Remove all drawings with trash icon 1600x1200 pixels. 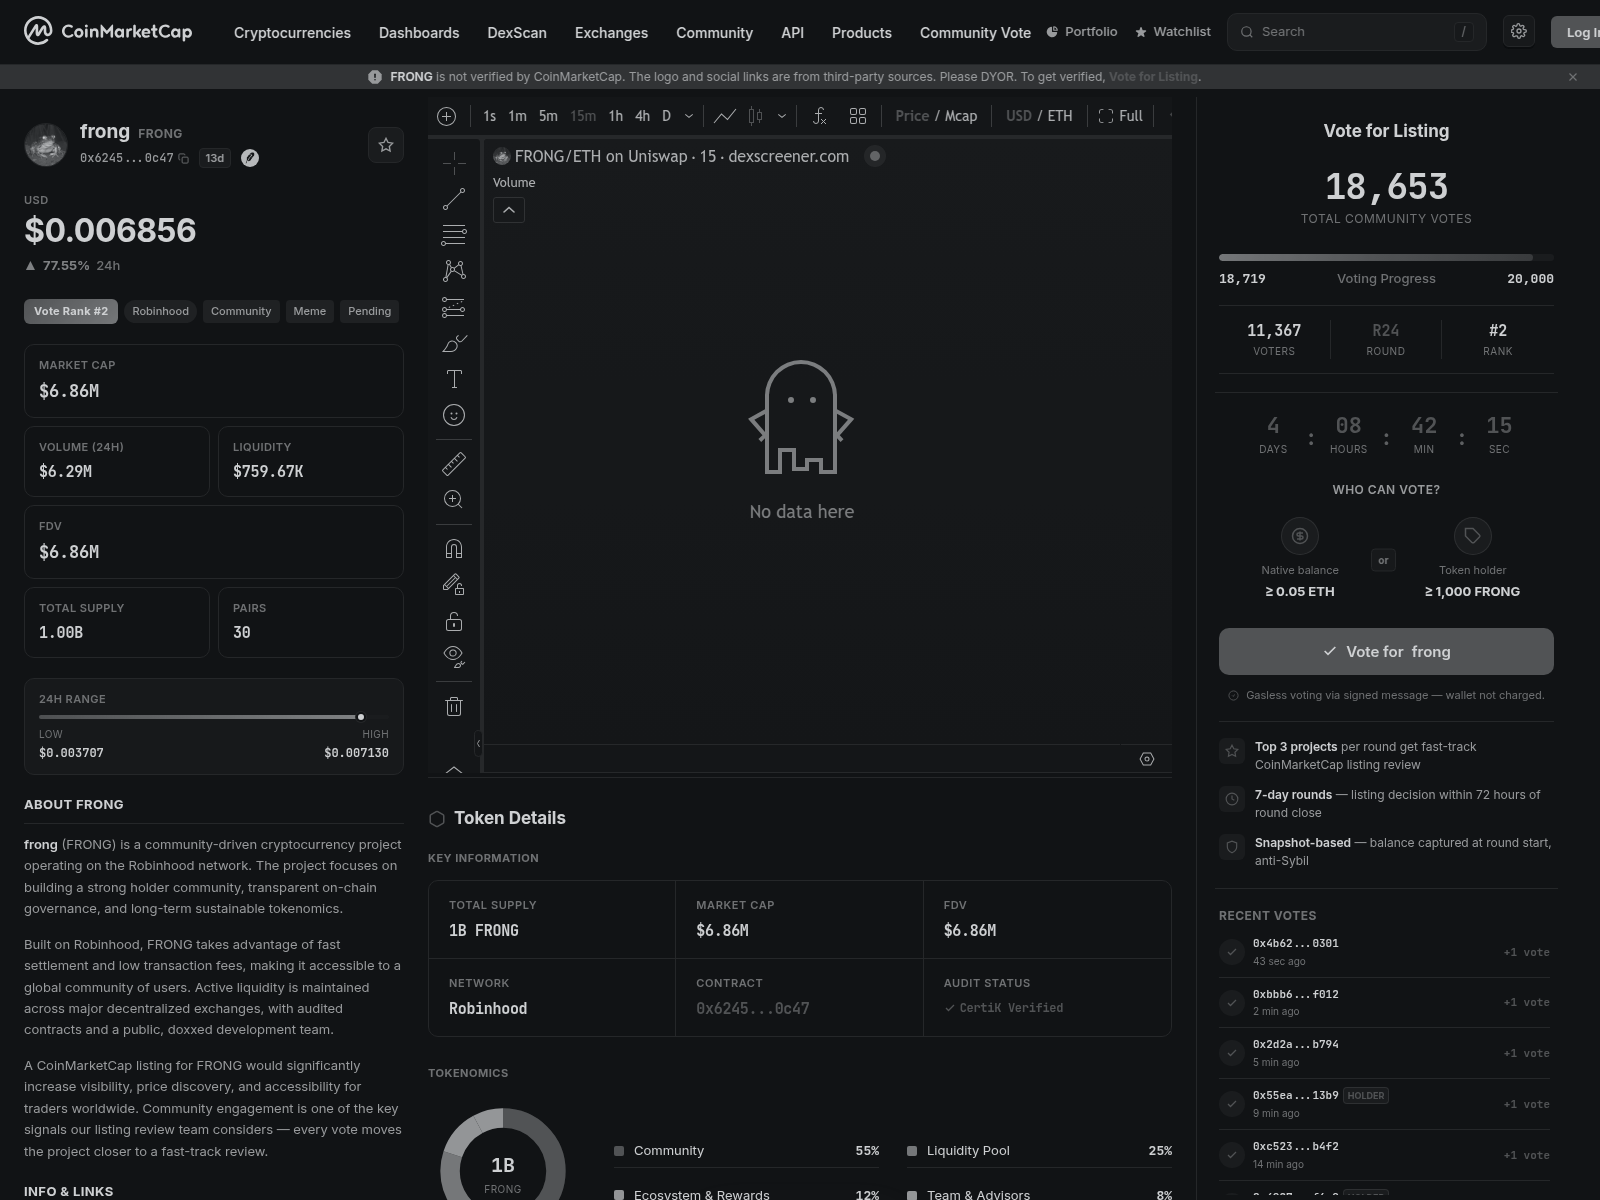pos(454,706)
